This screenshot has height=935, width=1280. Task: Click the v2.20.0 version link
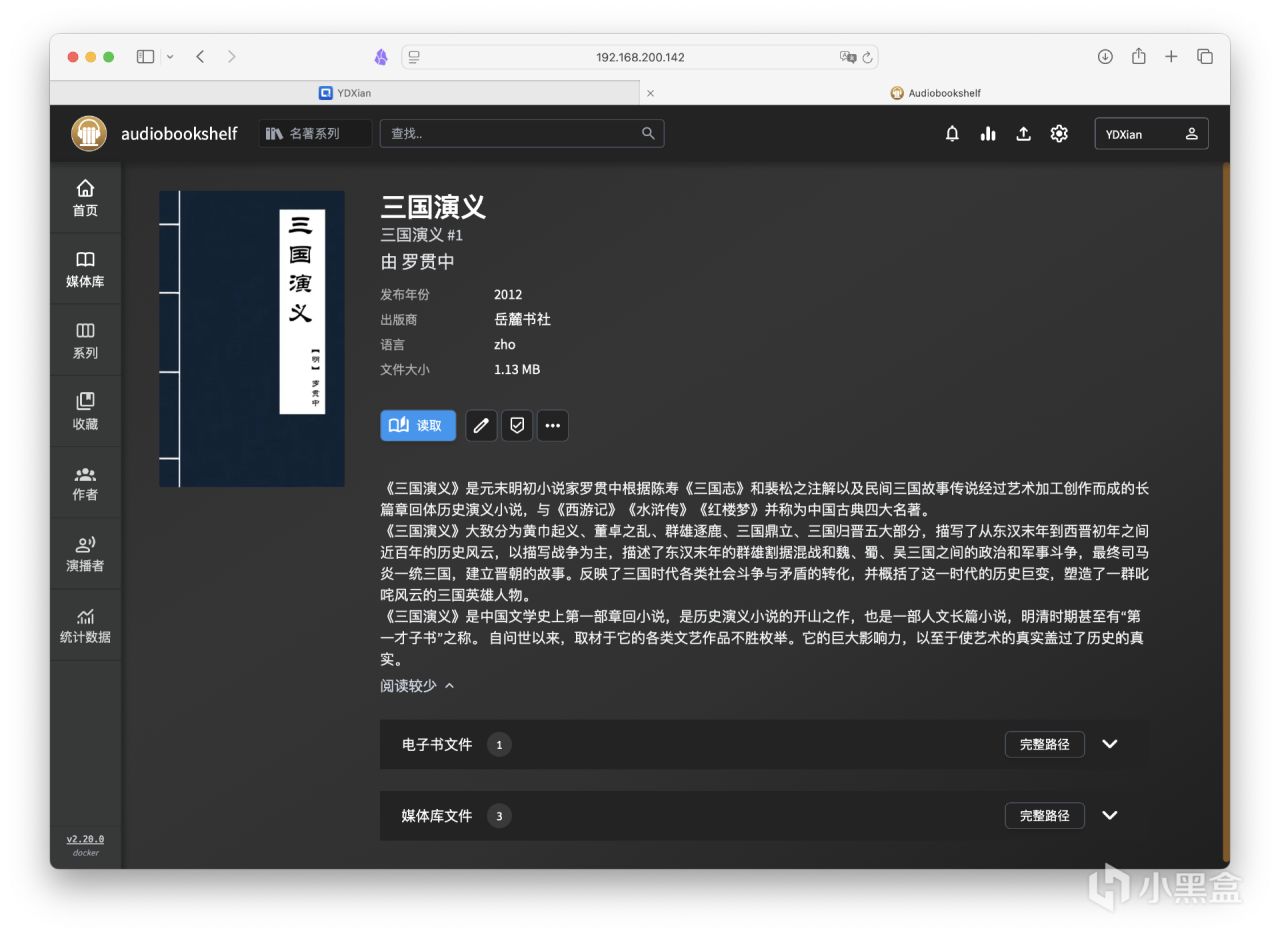tap(85, 839)
